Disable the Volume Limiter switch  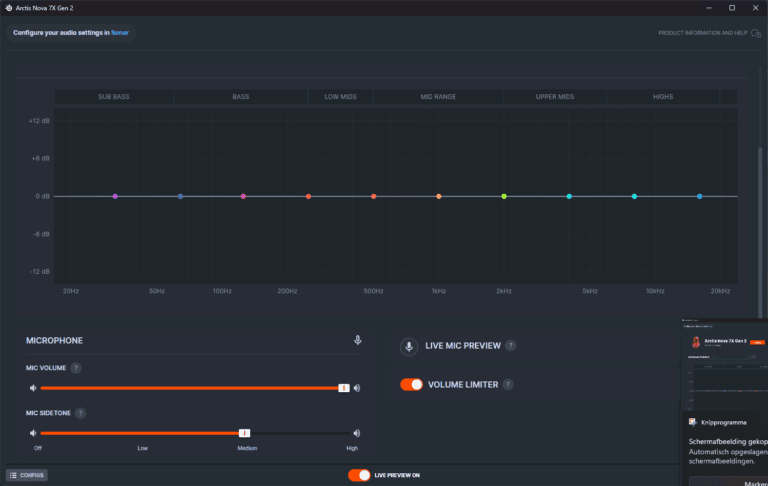coord(411,385)
